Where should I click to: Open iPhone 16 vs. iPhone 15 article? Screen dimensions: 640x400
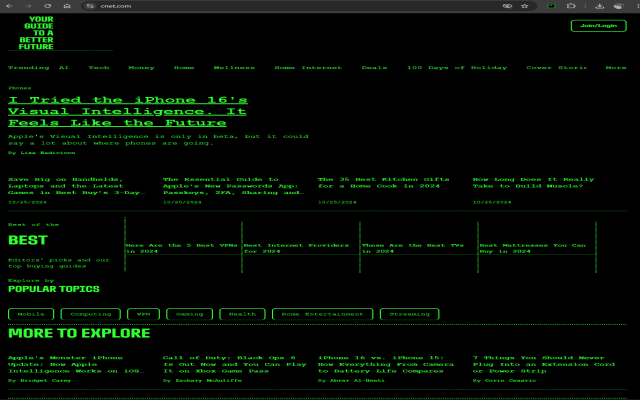[386, 364]
